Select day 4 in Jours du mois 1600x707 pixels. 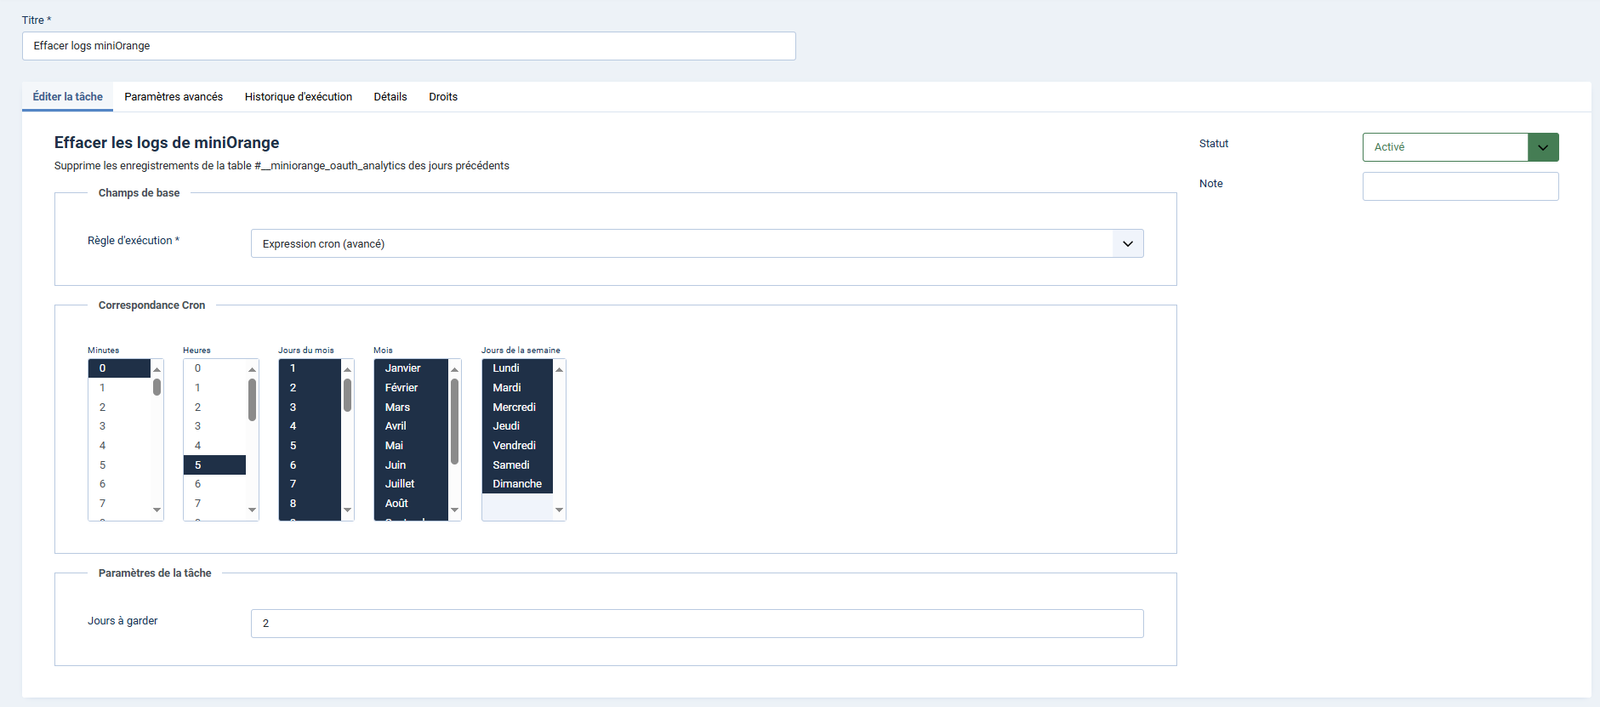[309, 426]
